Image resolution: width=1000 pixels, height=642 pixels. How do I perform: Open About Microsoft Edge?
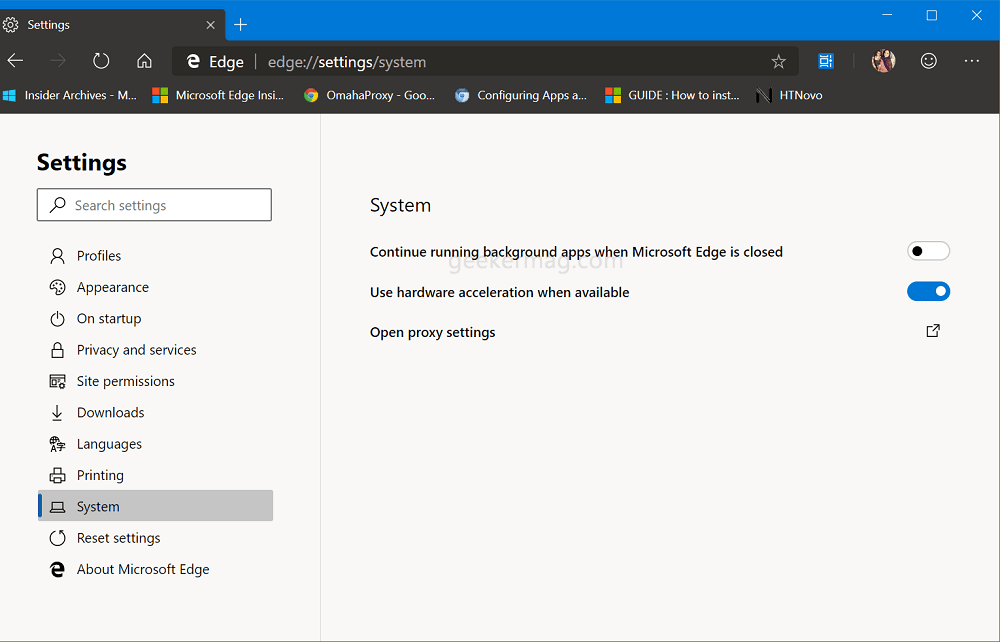coord(156,569)
